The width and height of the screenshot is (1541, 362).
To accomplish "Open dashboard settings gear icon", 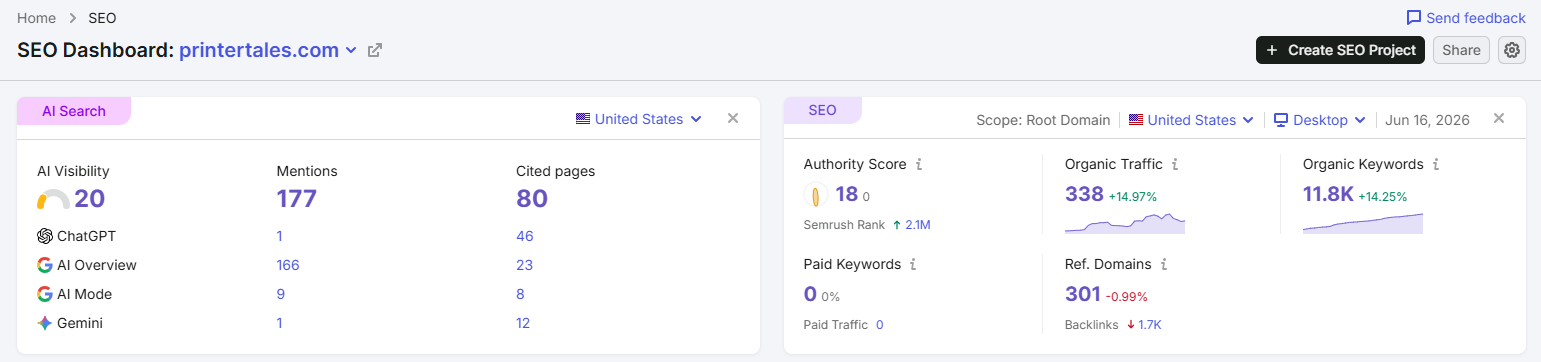I will (x=1512, y=50).
